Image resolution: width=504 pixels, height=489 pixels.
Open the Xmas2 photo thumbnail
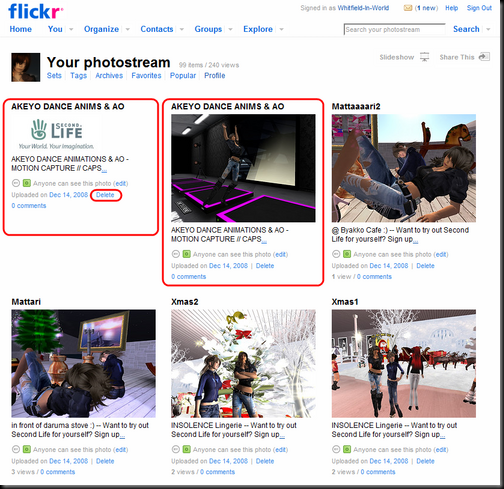(243, 364)
